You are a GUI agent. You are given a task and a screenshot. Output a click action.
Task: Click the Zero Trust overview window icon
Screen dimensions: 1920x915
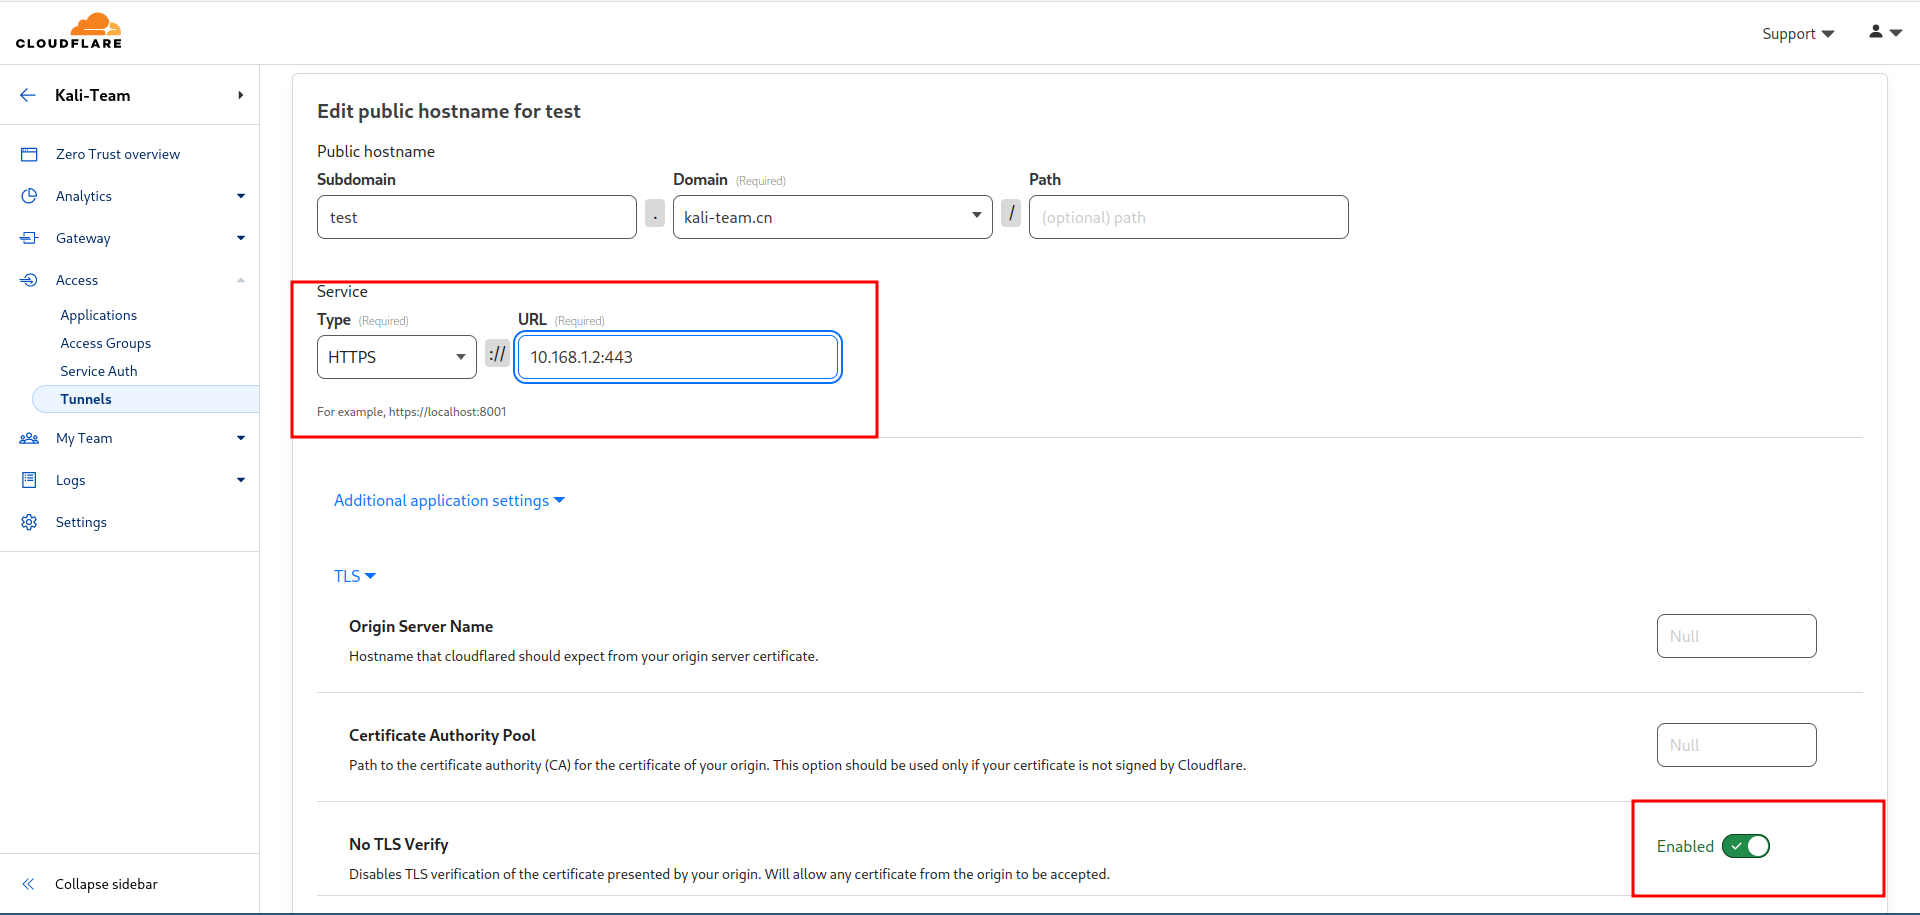[x=29, y=154]
